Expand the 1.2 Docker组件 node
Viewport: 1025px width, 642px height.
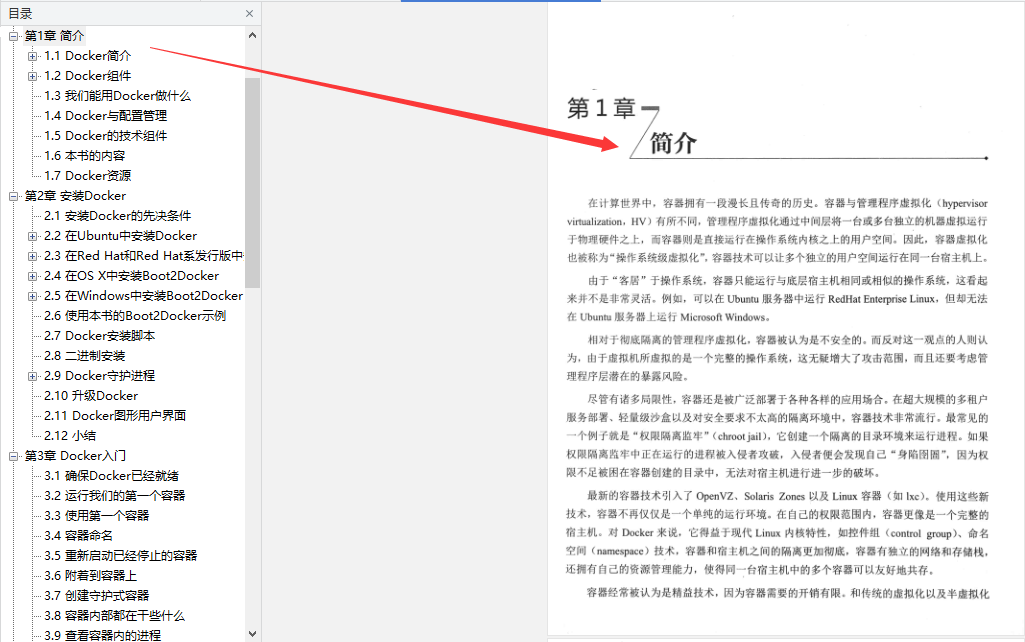pos(32,76)
